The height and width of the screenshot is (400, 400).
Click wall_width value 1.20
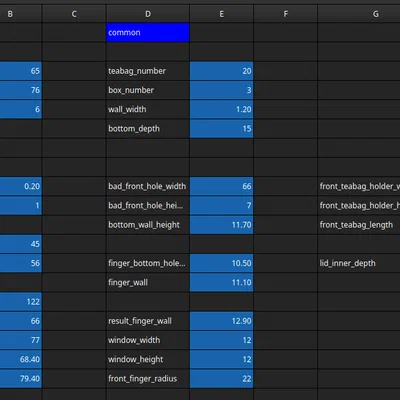[221, 109]
